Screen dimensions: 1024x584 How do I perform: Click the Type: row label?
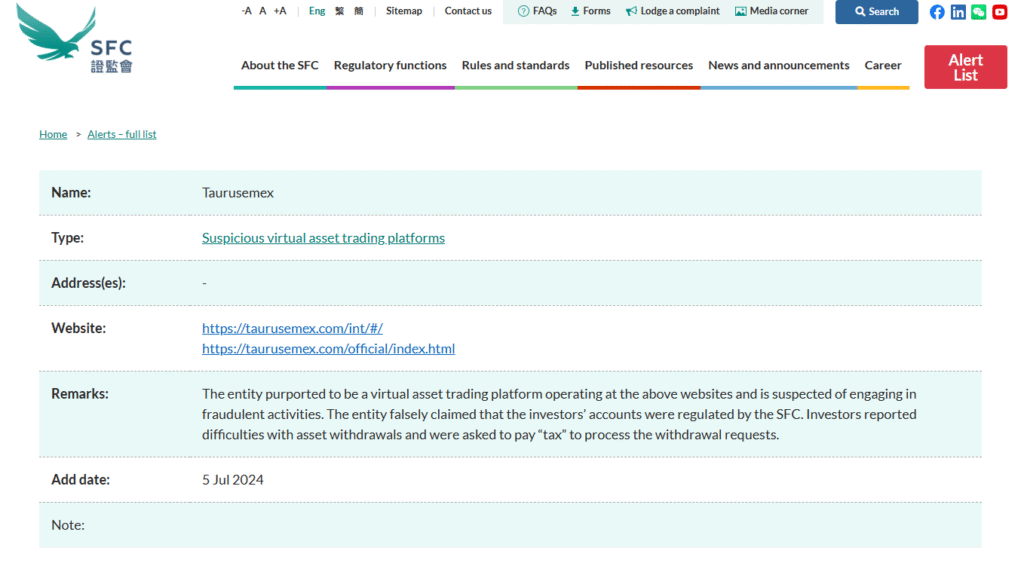[67, 238]
